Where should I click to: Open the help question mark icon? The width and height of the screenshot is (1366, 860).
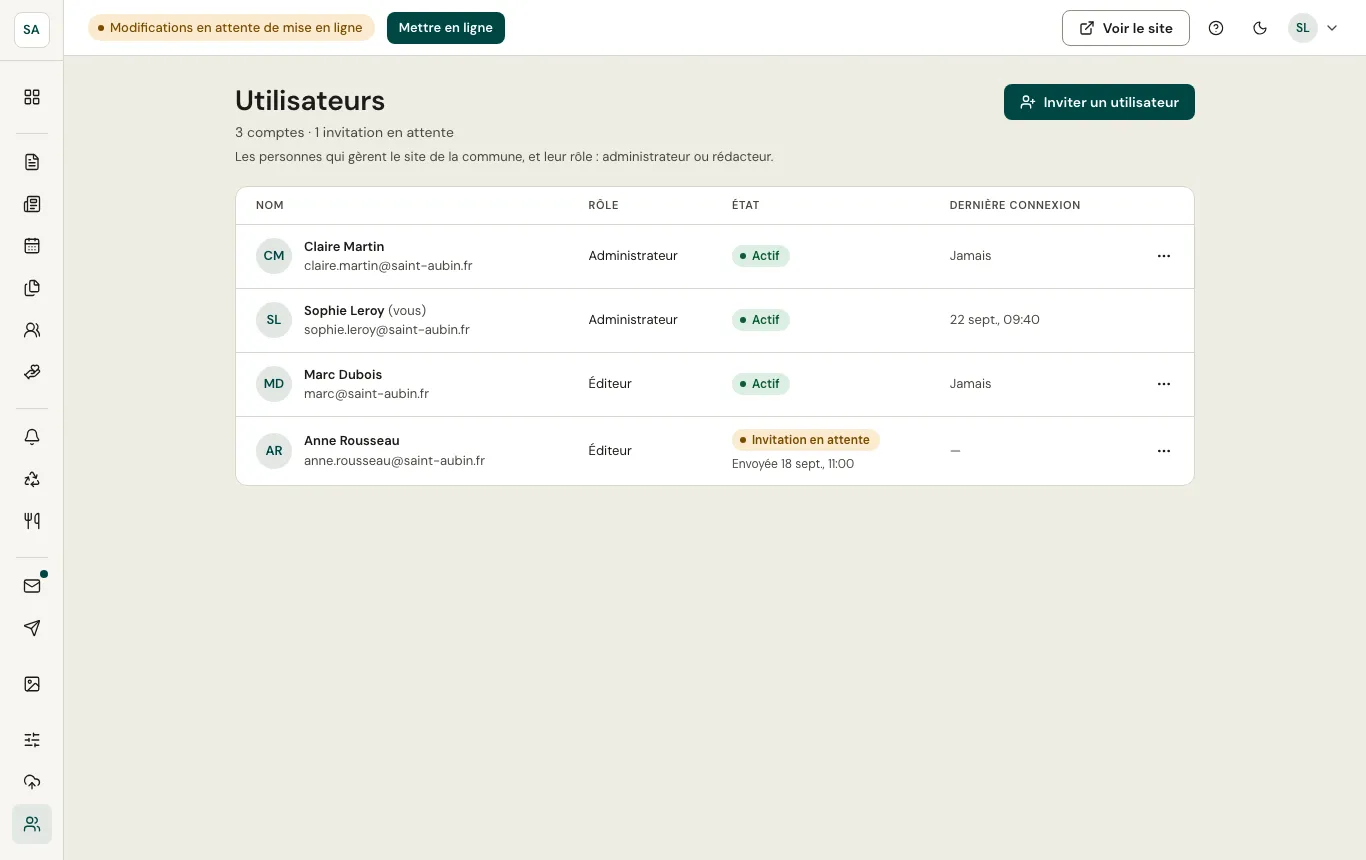pos(1216,28)
